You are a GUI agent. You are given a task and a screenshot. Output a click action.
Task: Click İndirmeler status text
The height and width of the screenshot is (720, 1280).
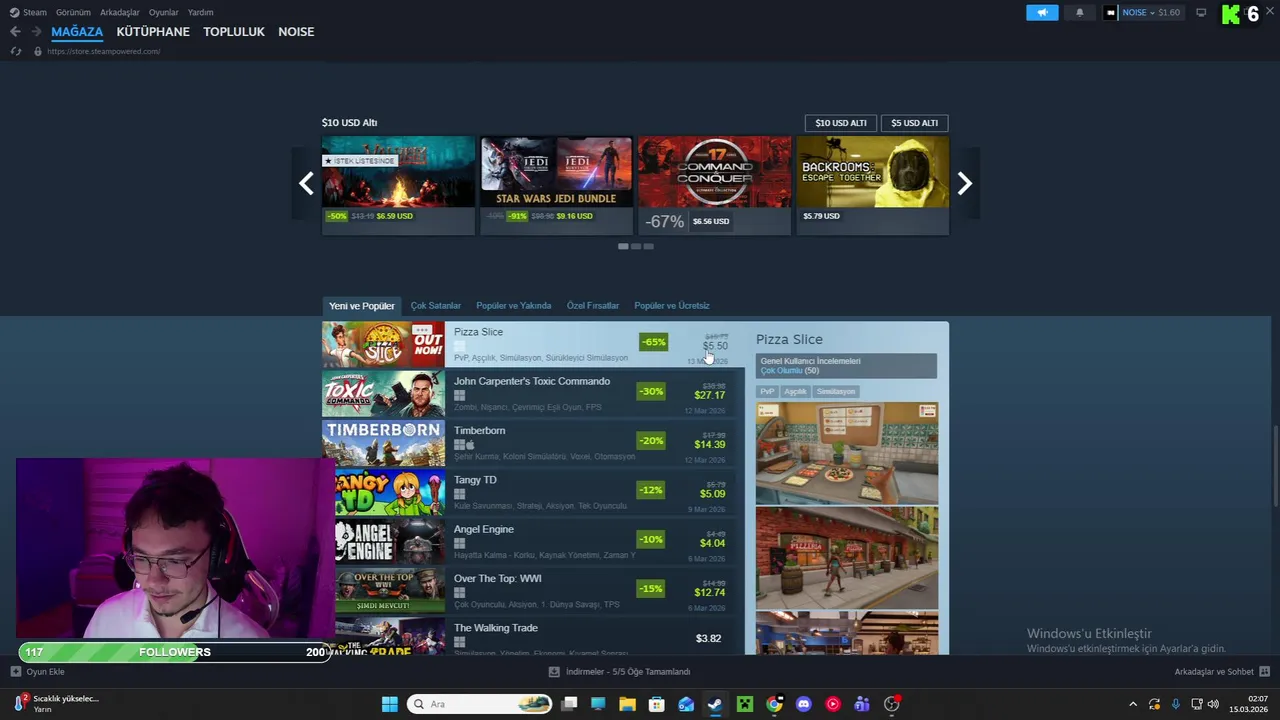pyautogui.click(x=628, y=672)
